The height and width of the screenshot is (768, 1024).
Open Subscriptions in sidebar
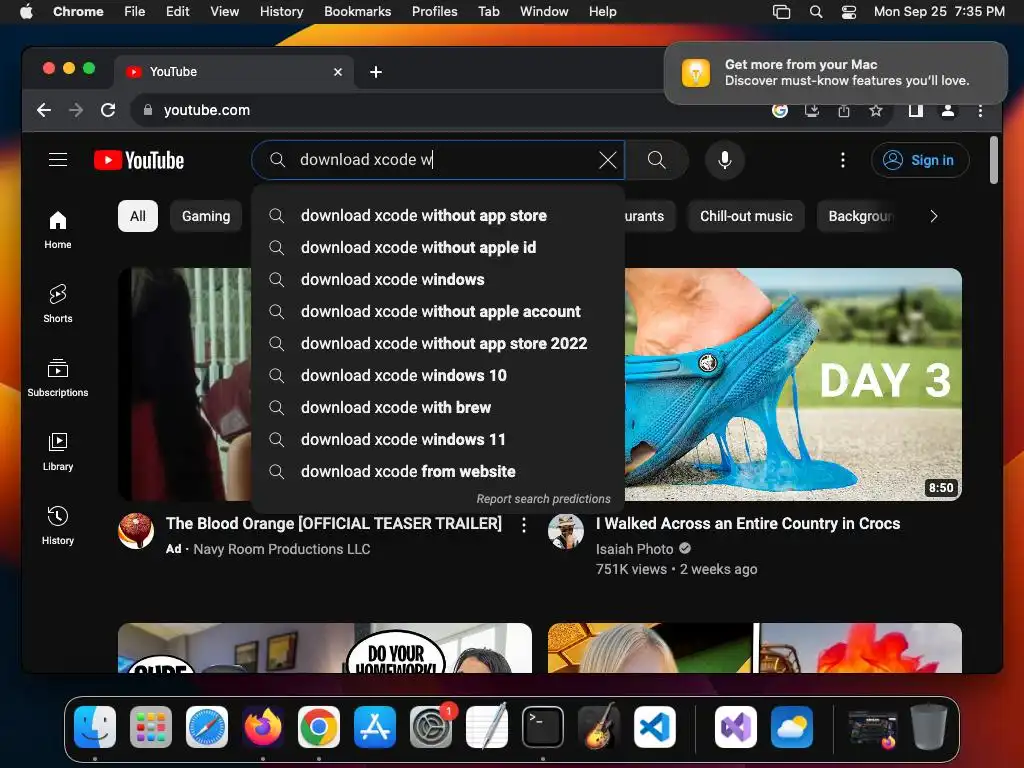click(58, 377)
